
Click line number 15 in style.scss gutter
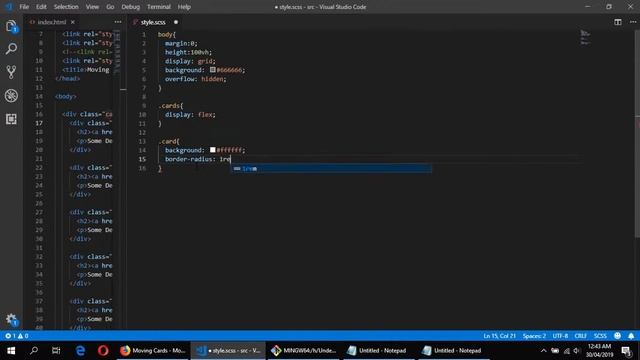coord(142,159)
